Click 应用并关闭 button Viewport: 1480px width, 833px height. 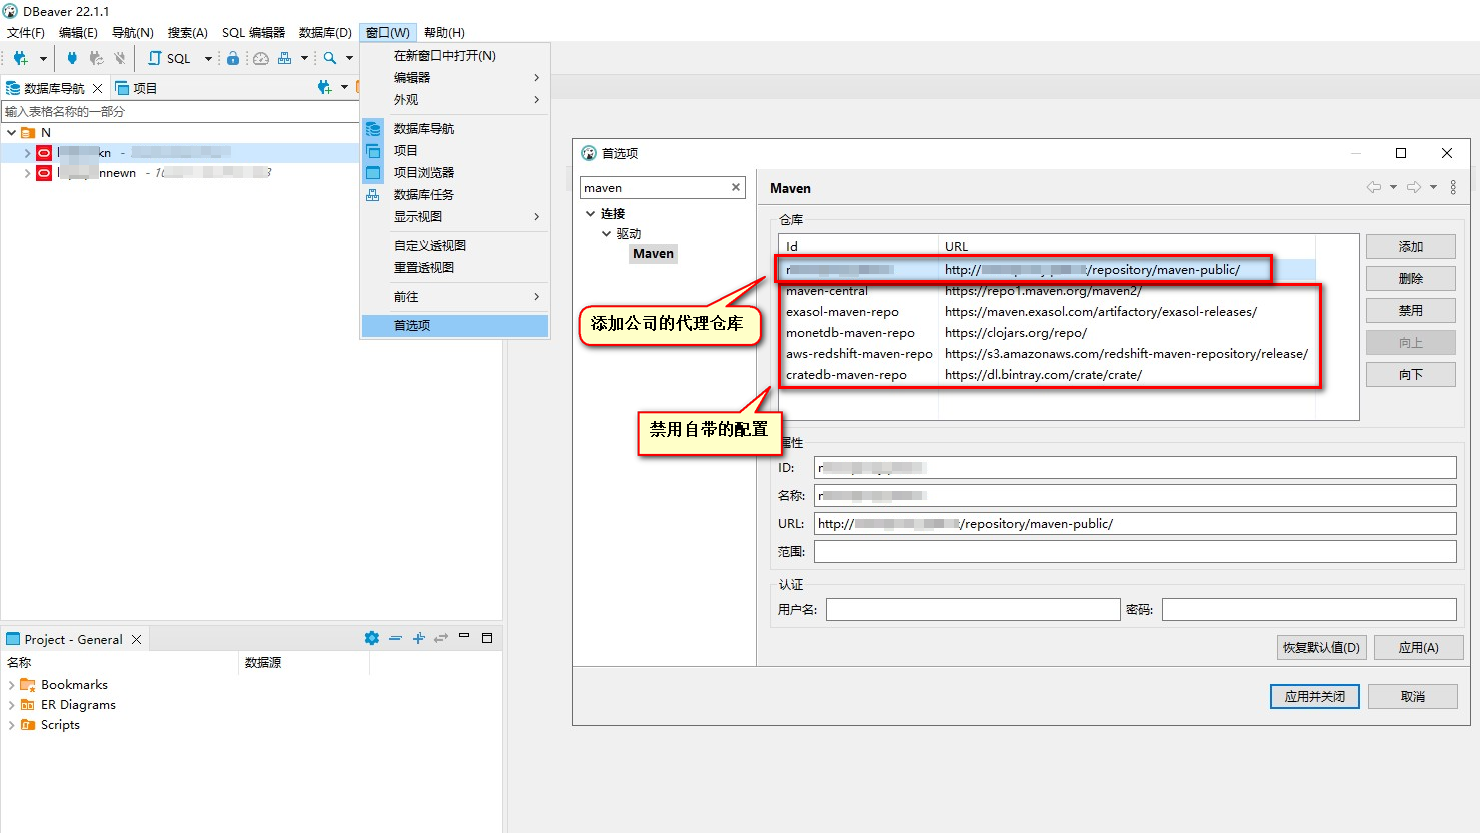1314,696
